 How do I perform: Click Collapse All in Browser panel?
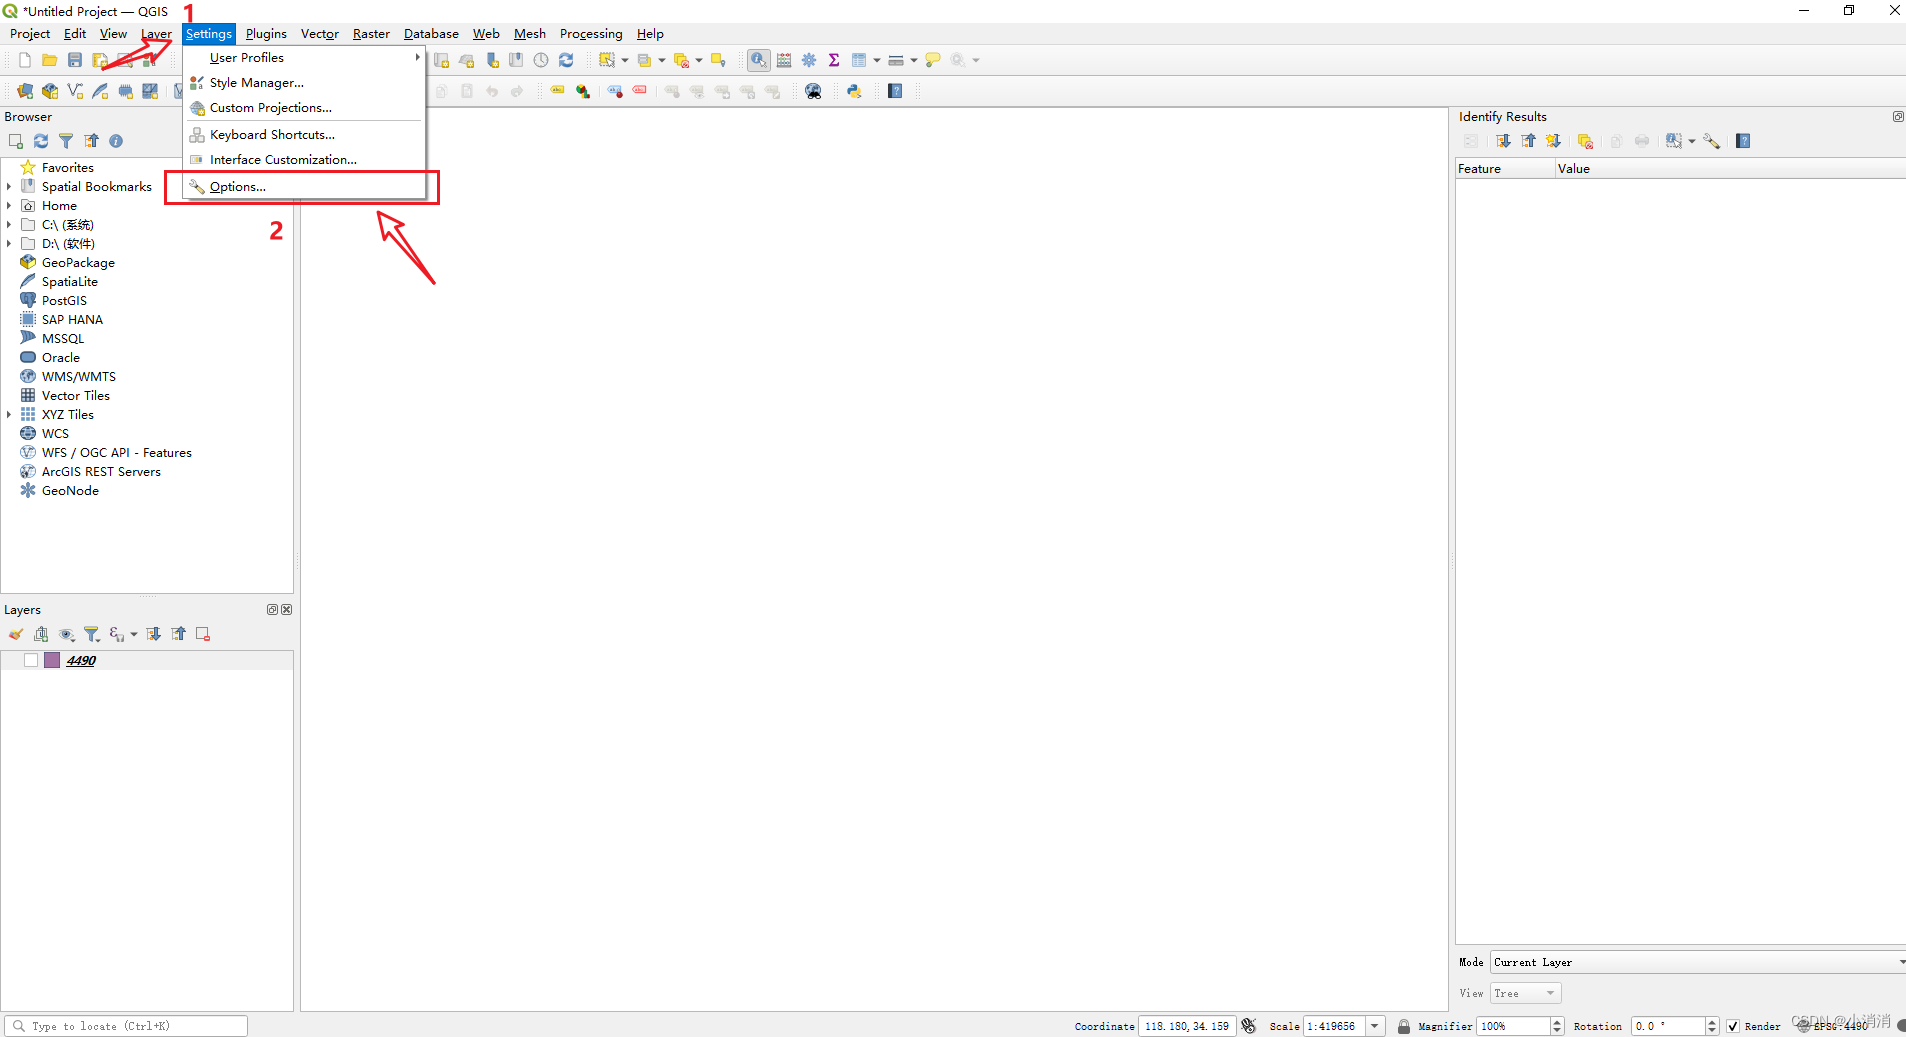91,141
